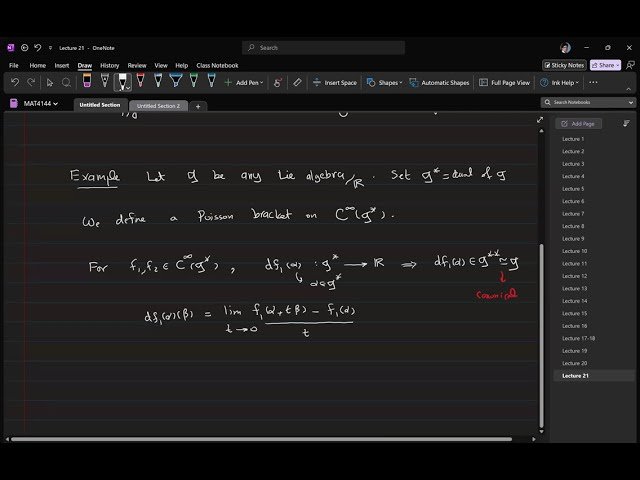This screenshot has height=480, width=640.
Task: Open the View ribbon tab
Action: pyautogui.click(x=161, y=65)
